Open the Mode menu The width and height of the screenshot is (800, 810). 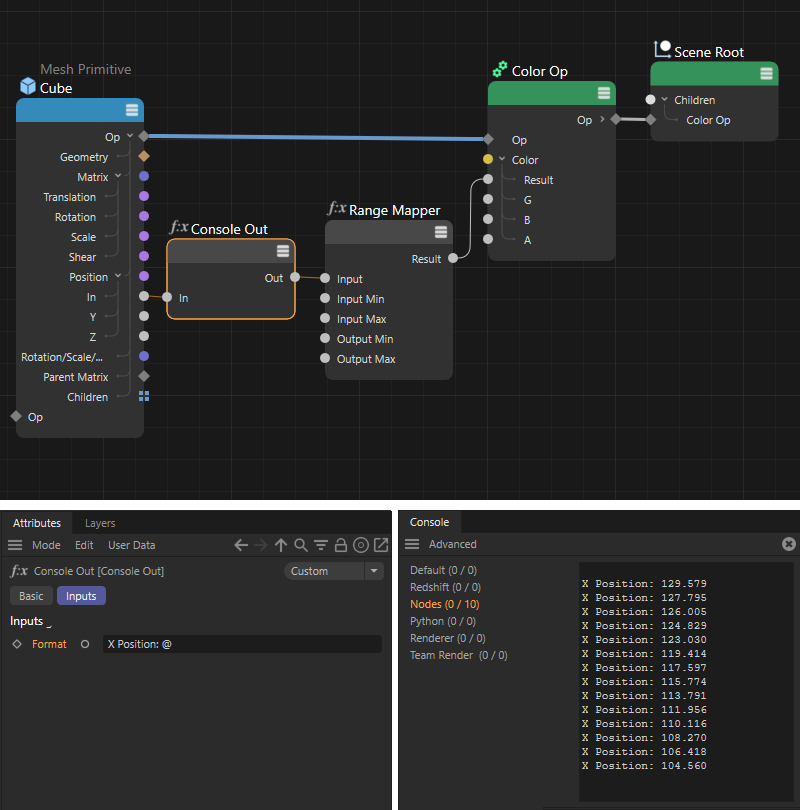(x=46, y=545)
